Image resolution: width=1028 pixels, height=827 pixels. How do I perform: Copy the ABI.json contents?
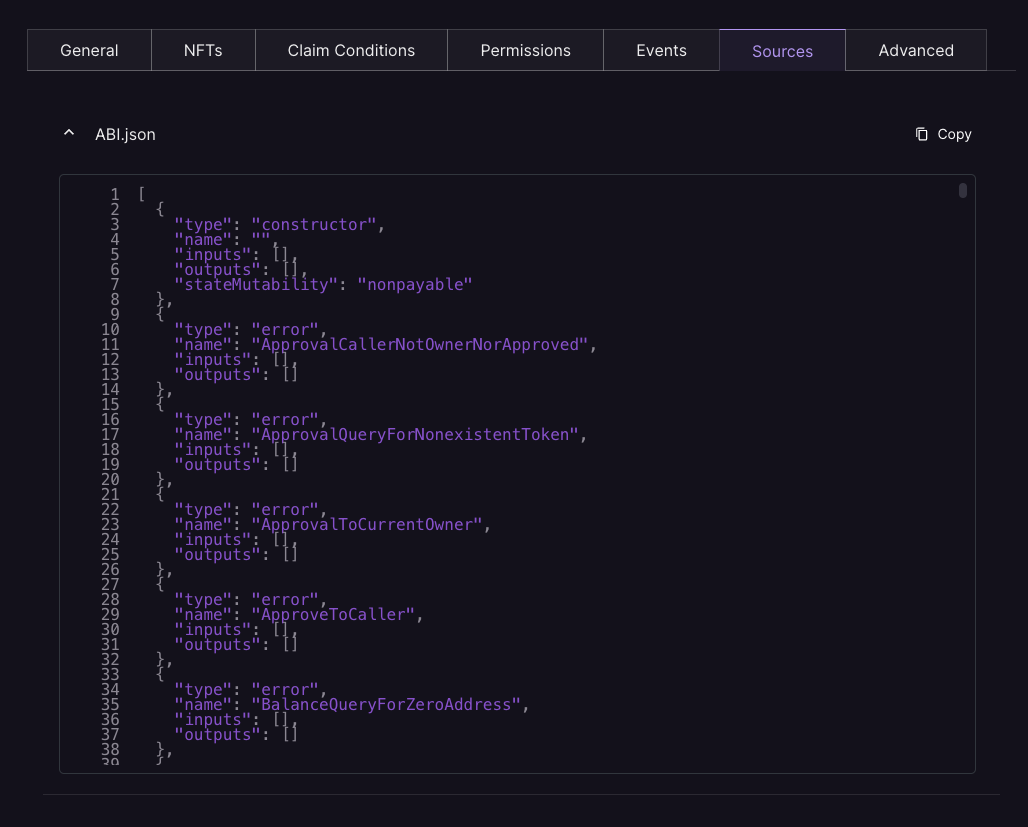(x=943, y=134)
